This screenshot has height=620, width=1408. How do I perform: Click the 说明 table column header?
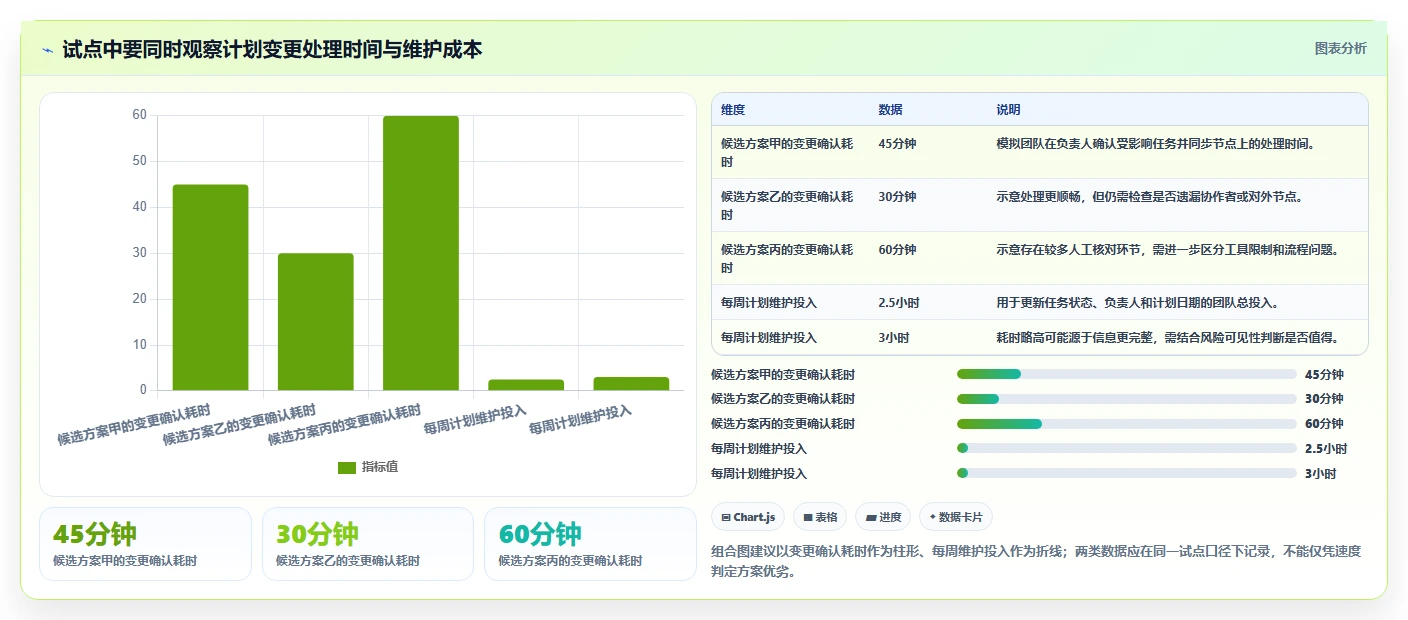point(1009,110)
